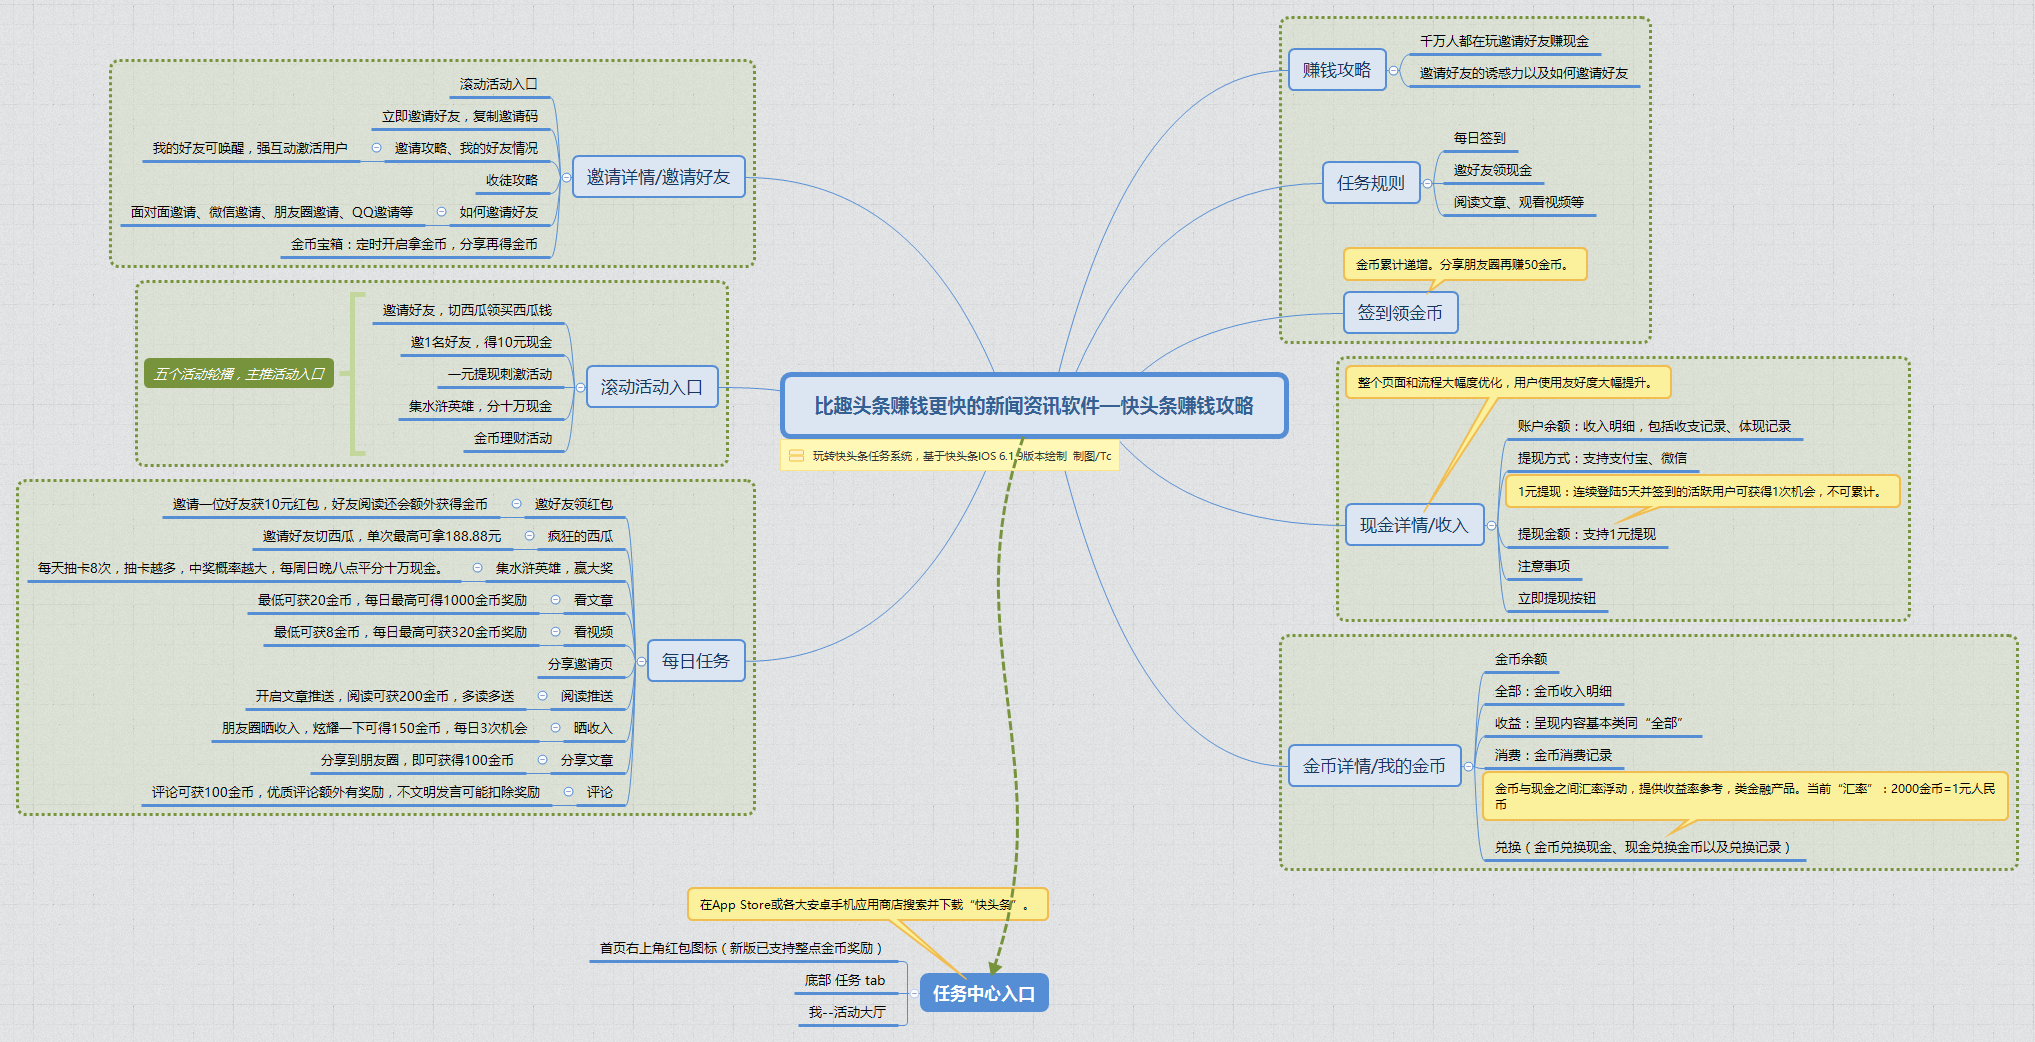The image size is (2035, 1042).
Task: Click the green summary 五个活动轮播,主推活动入口
Action: tap(239, 374)
